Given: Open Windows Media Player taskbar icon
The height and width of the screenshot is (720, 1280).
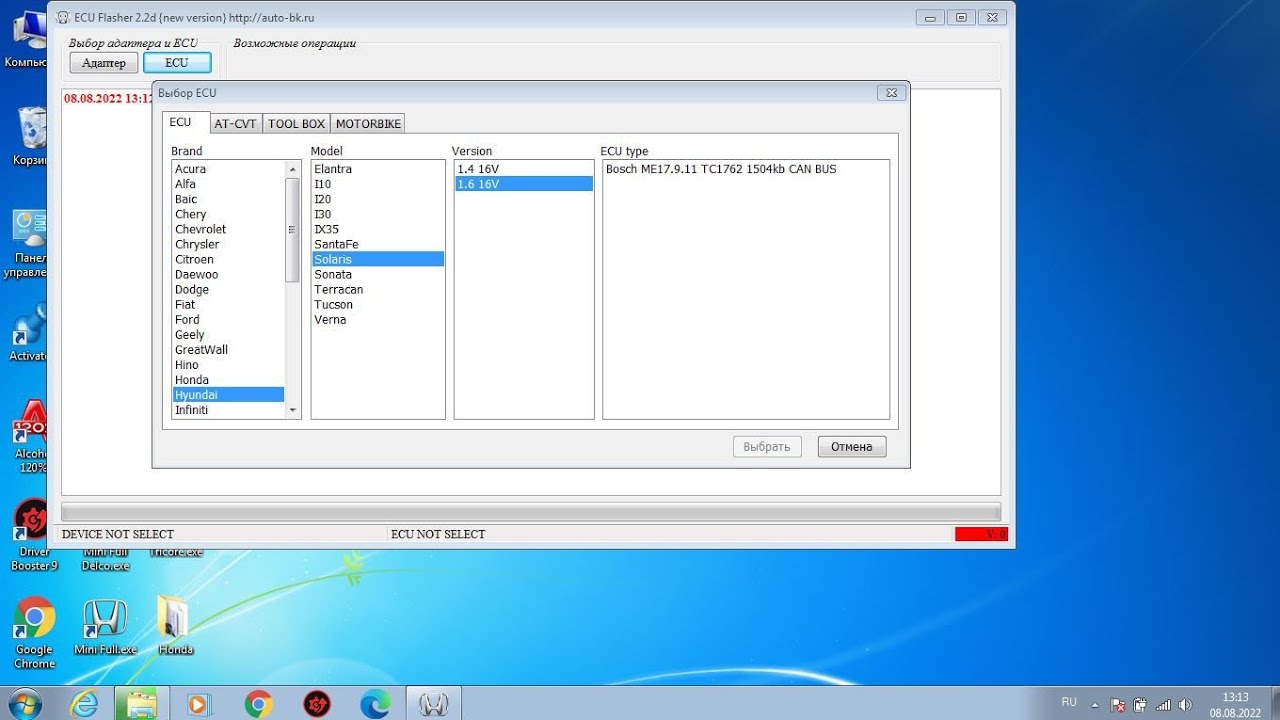Looking at the screenshot, I should click(199, 704).
